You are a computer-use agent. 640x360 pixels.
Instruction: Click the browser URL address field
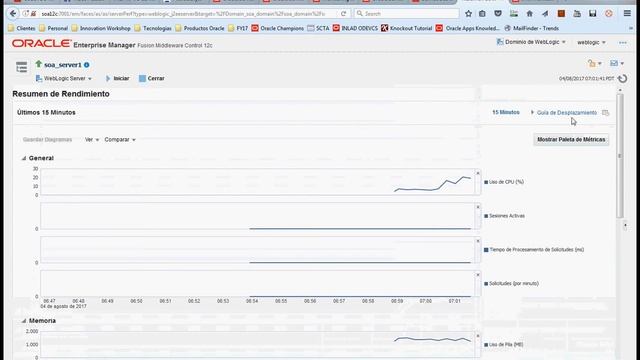pos(184,13)
